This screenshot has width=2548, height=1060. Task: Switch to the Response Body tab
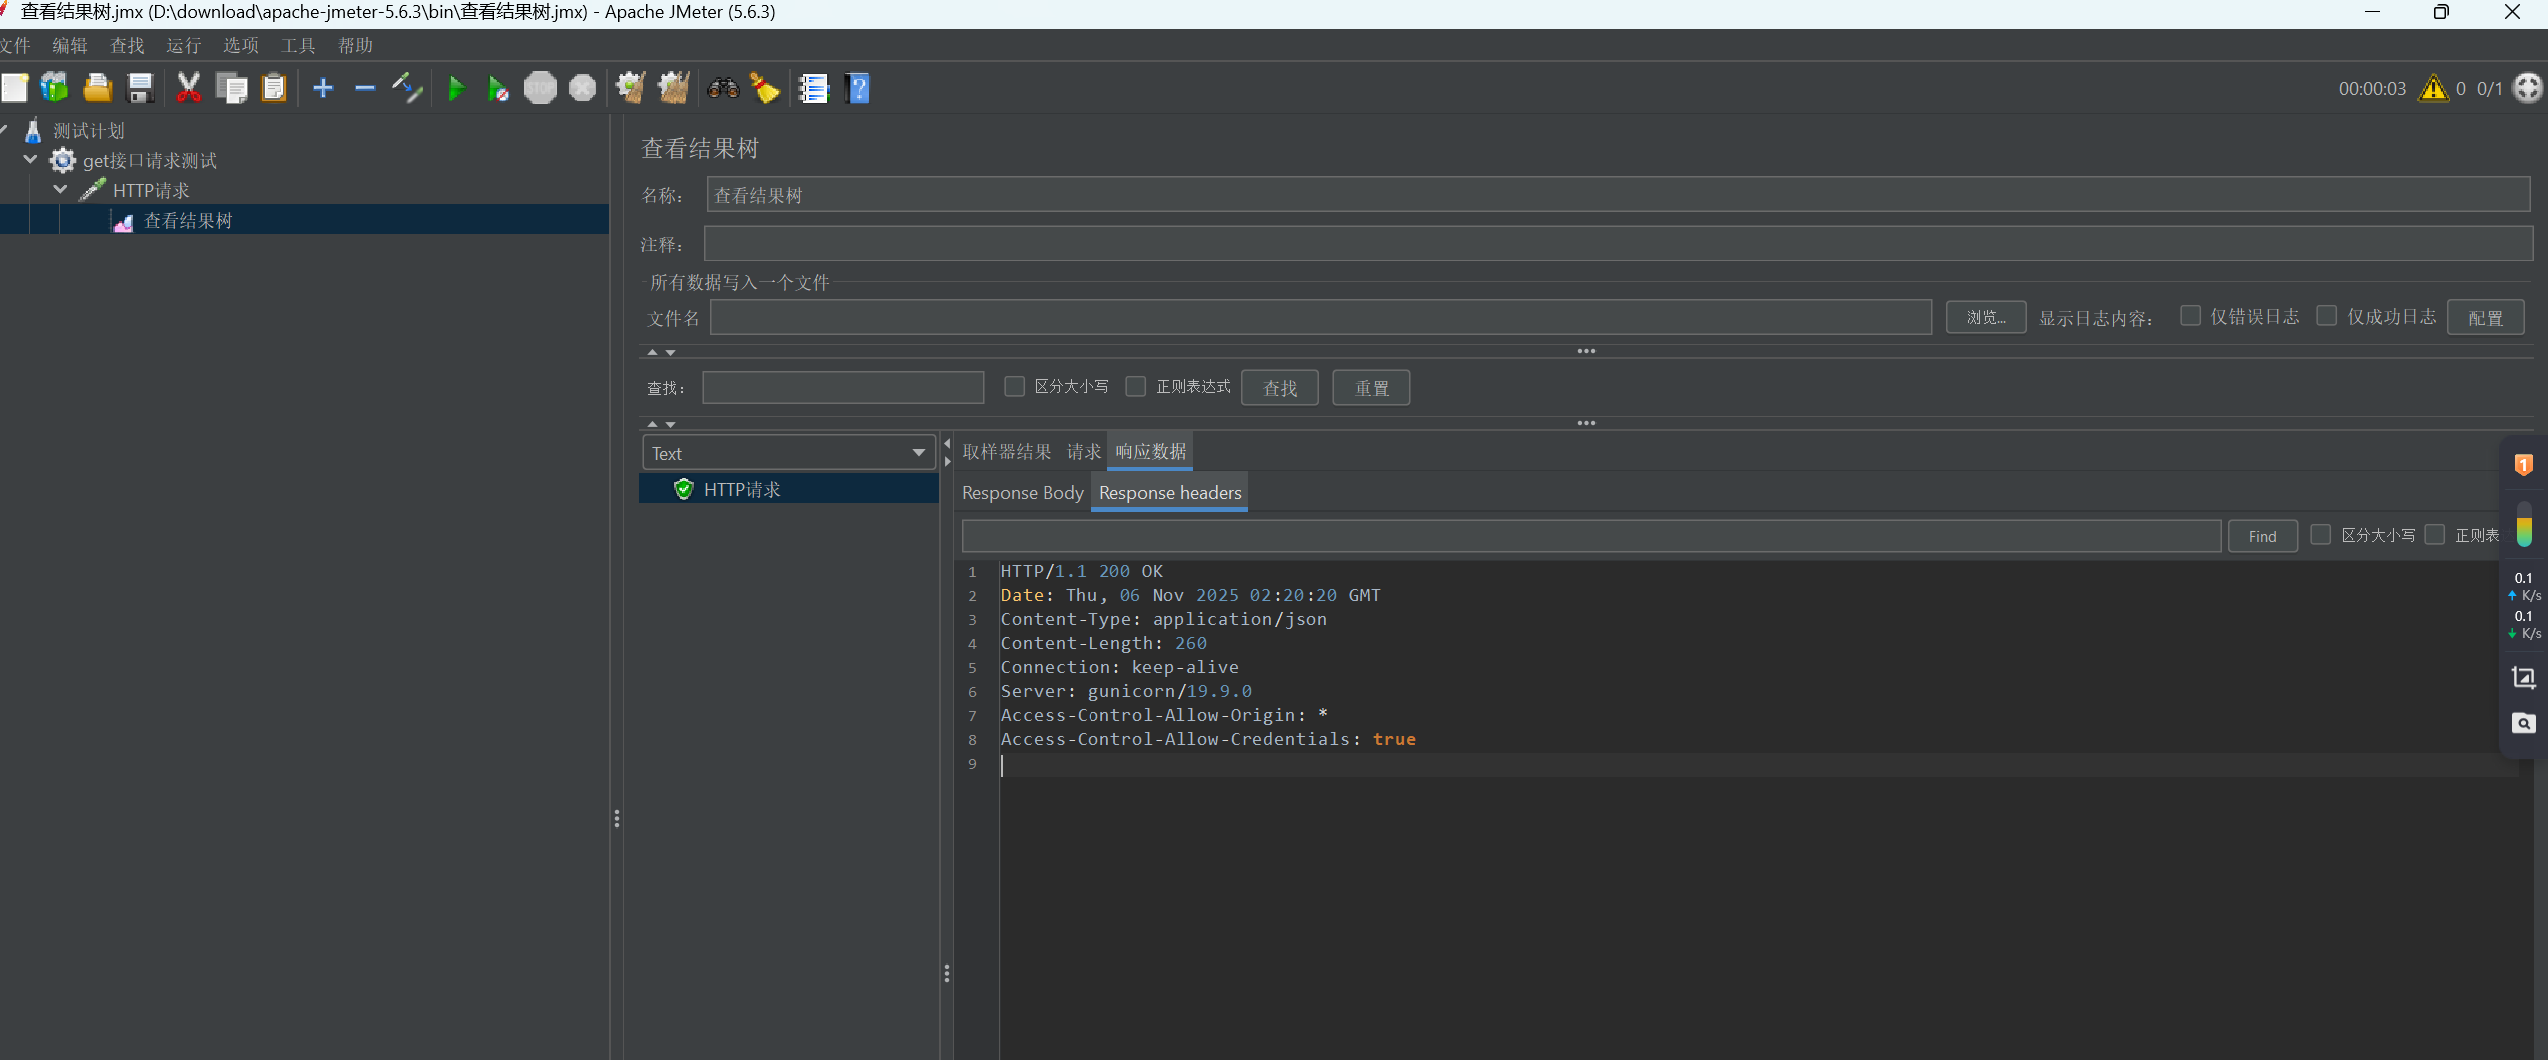coord(1023,493)
